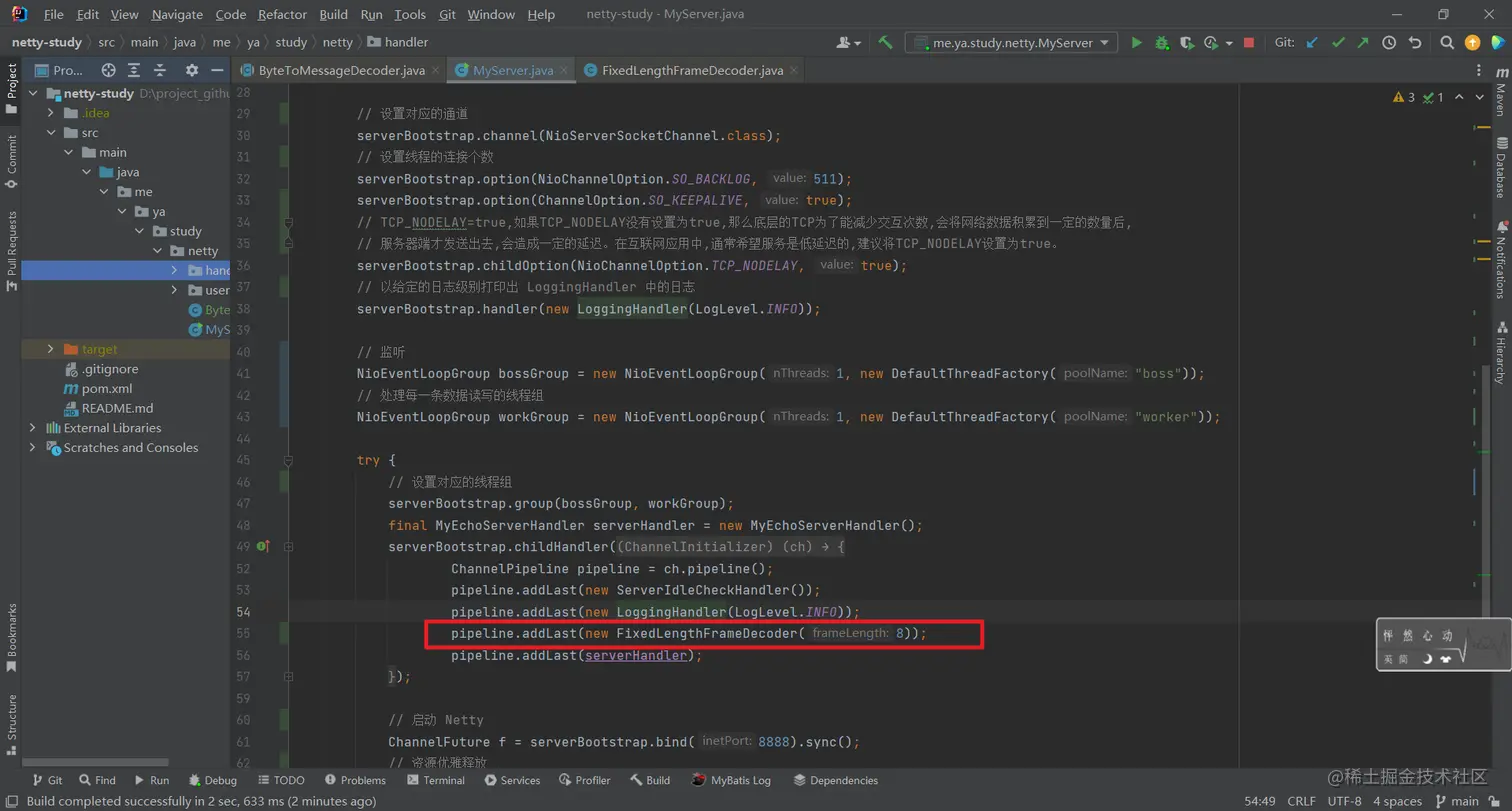Close the FixedLengthFrameDecoder.java tab
The height and width of the screenshot is (811, 1512).
coord(794,71)
